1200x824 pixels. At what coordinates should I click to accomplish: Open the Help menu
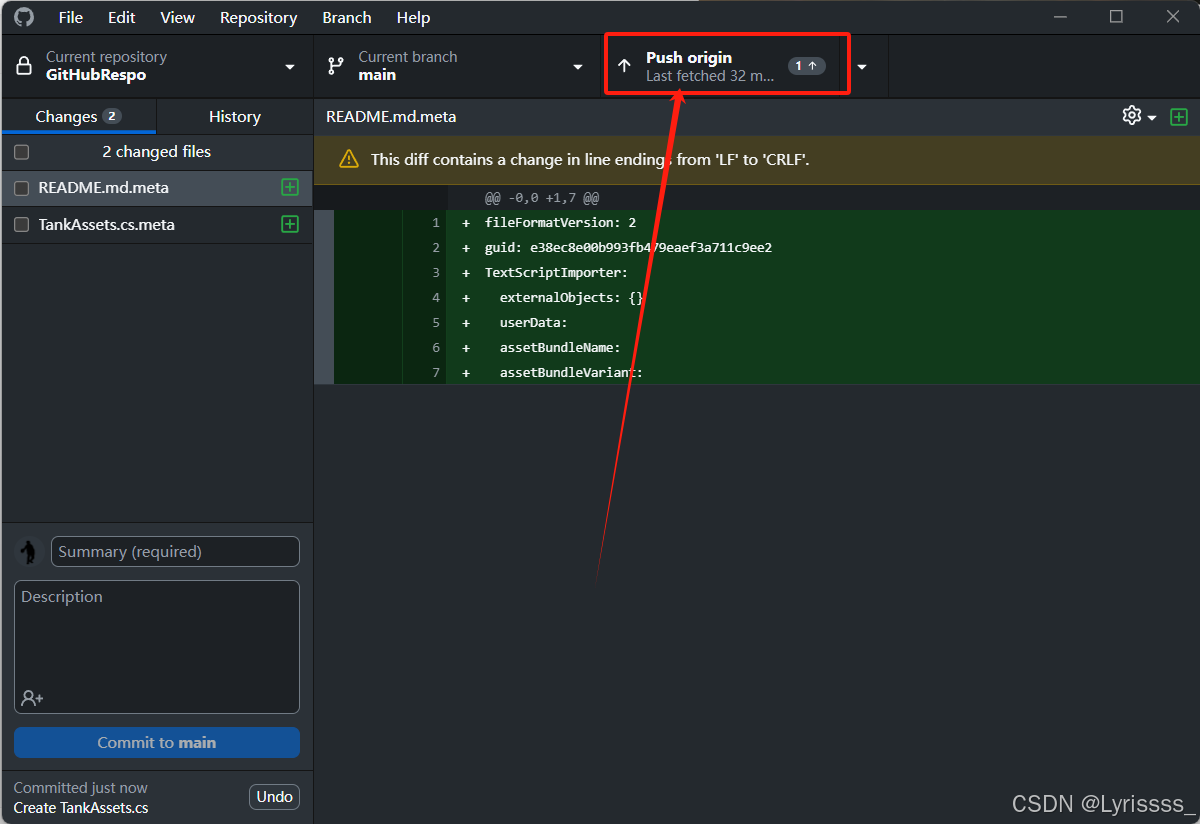(413, 18)
